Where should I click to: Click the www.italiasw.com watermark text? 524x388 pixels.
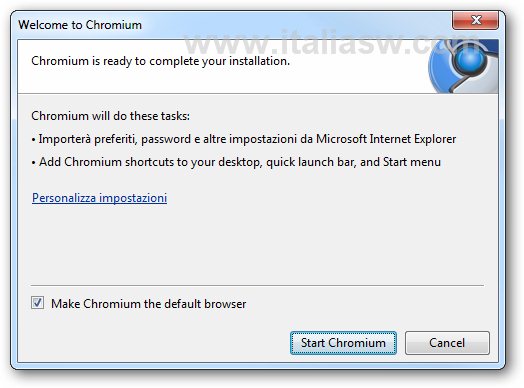click(x=331, y=43)
